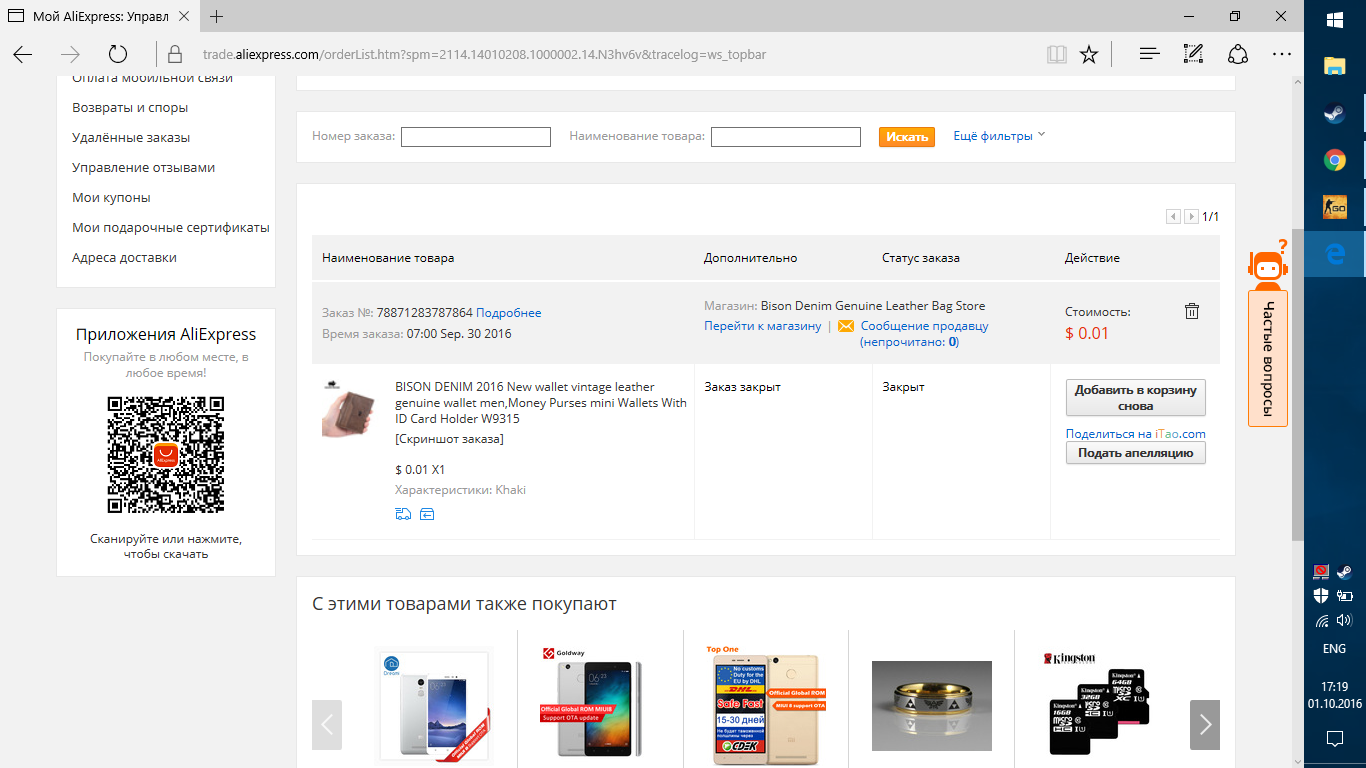
Task: Open Steam from the taskbar
Action: tap(1334, 113)
